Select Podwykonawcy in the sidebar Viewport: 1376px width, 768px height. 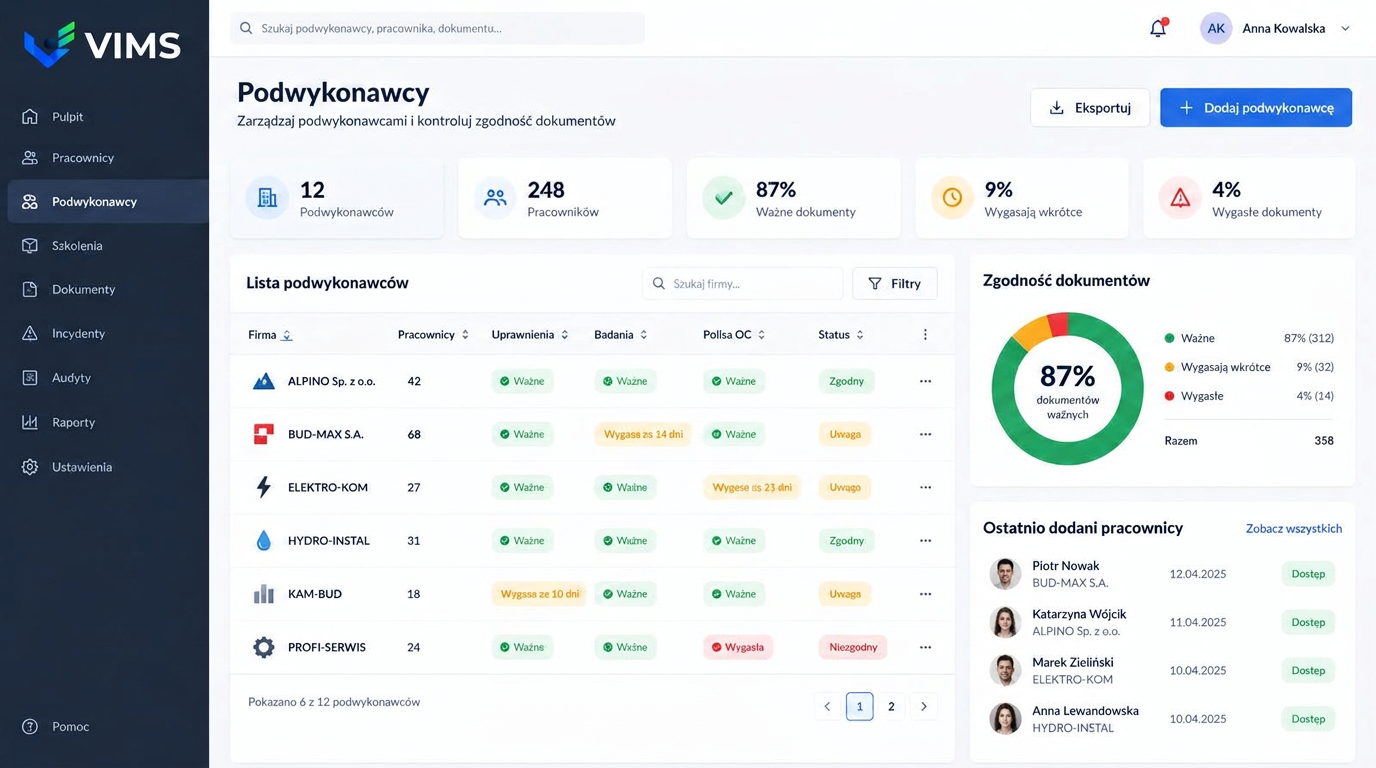pyautogui.click(x=108, y=202)
